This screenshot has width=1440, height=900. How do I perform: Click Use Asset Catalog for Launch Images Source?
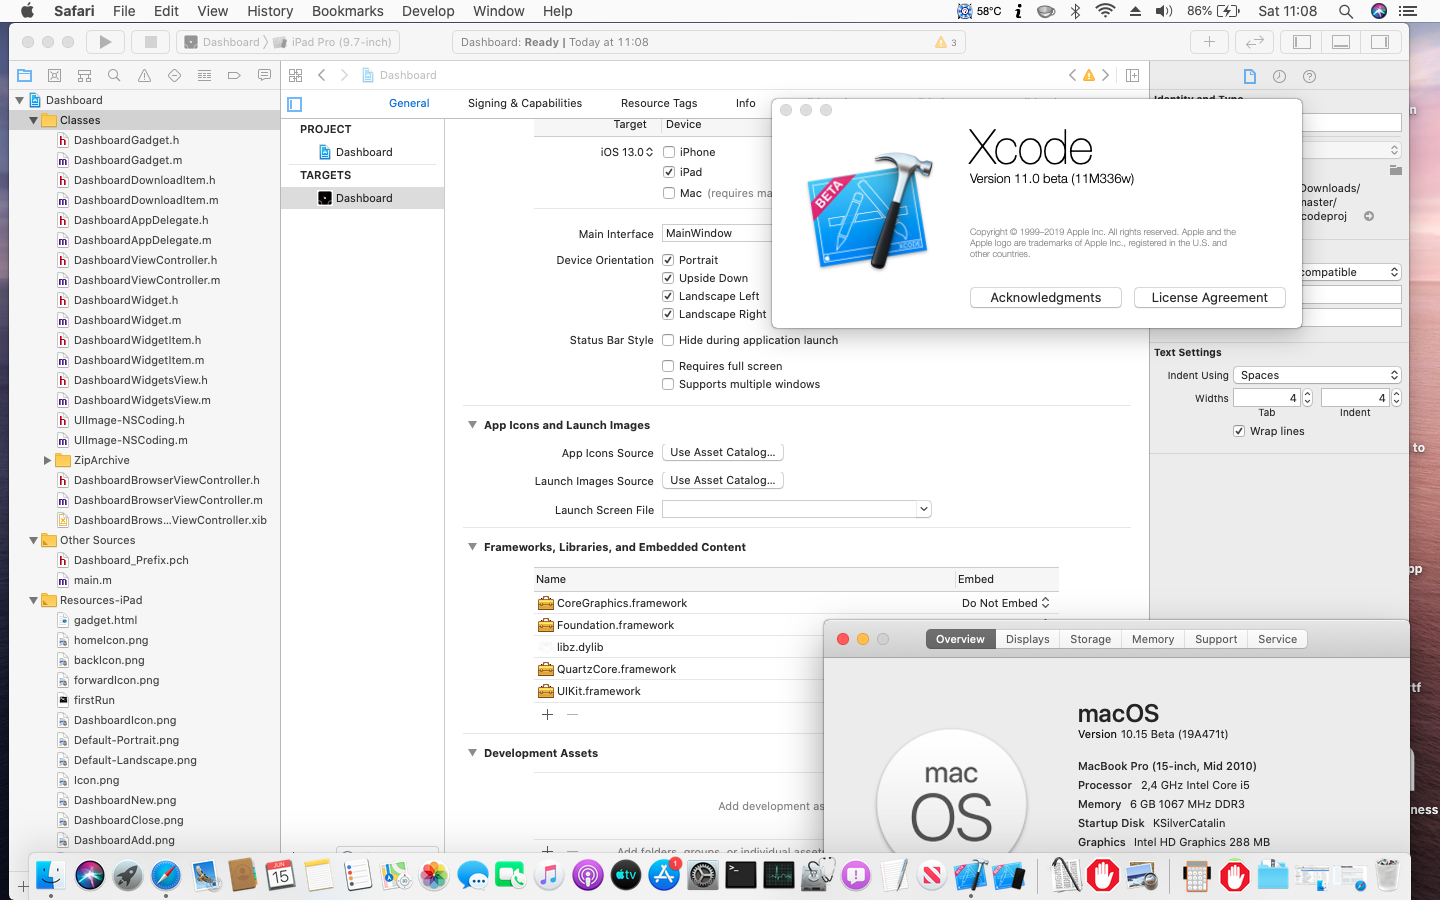click(x=723, y=480)
